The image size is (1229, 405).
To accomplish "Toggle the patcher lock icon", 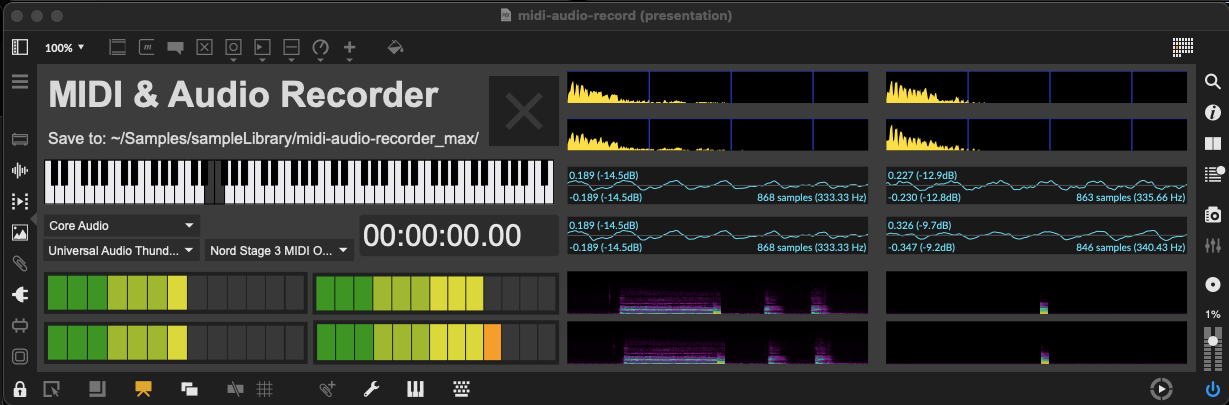I will click(19, 389).
